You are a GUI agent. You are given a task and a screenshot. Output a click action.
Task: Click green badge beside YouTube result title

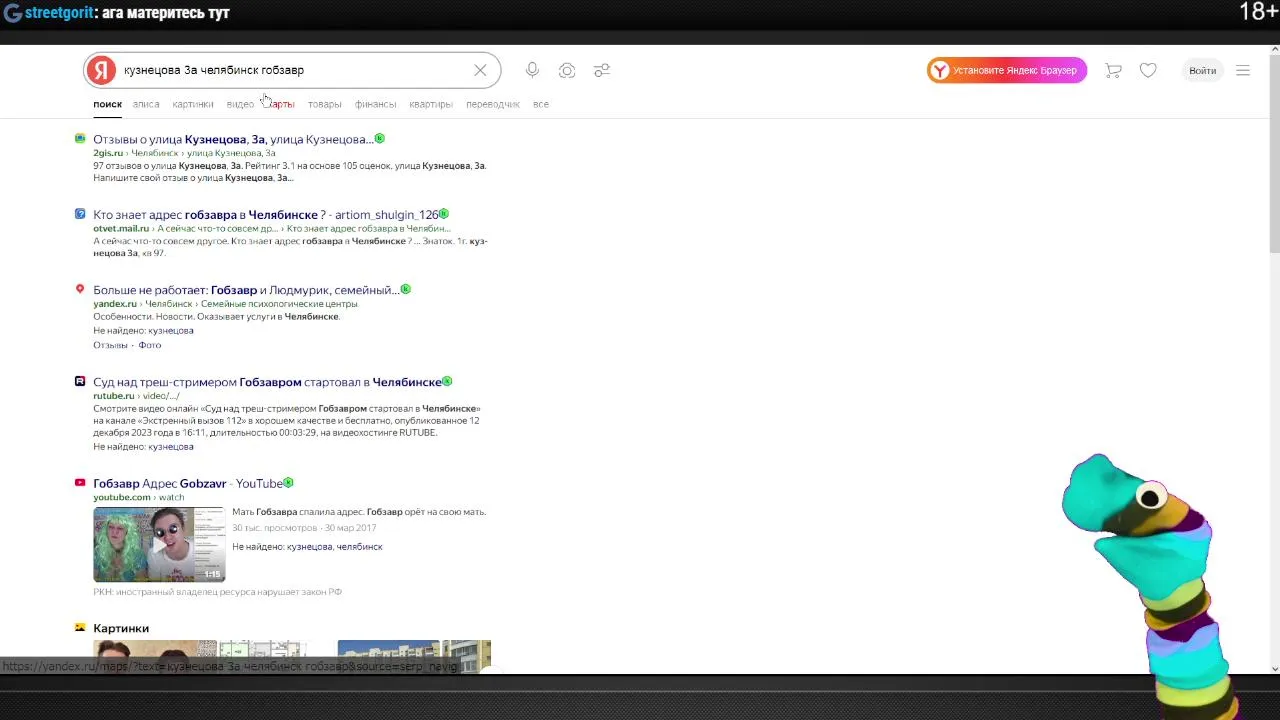(x=288, y=482)
